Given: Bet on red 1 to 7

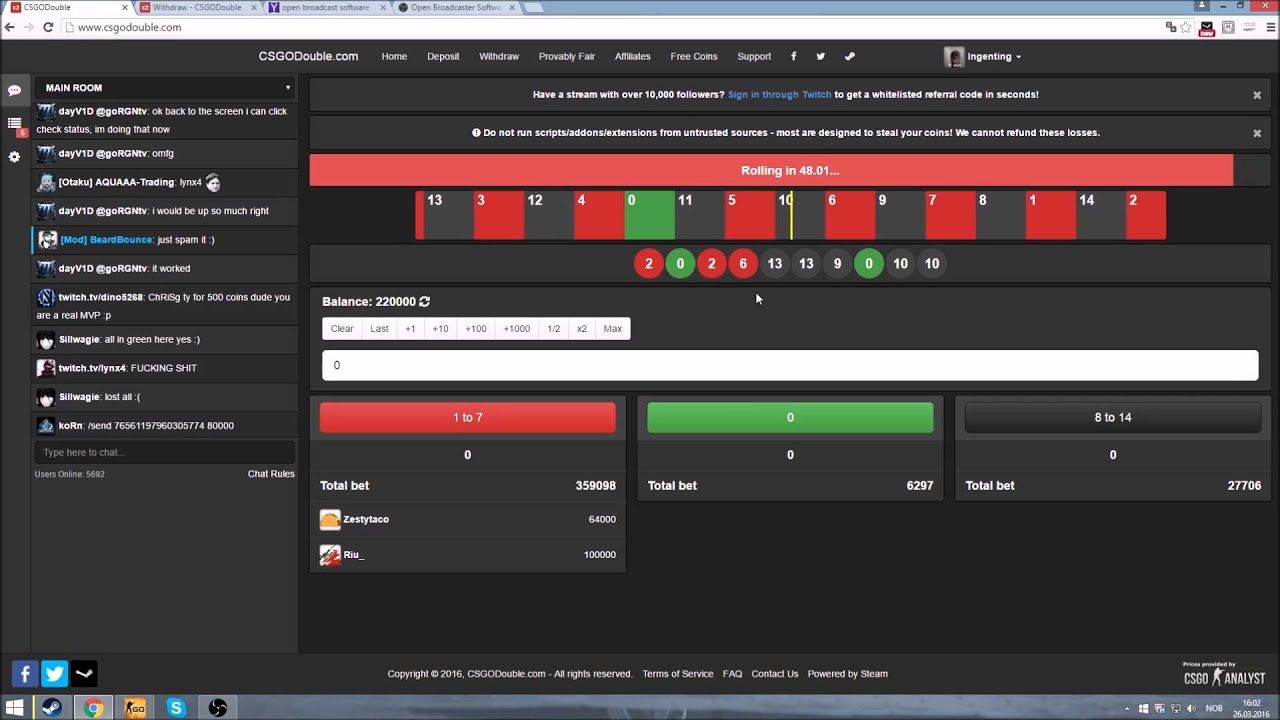Looking at the screenshot, I should (x=467, y=418).
